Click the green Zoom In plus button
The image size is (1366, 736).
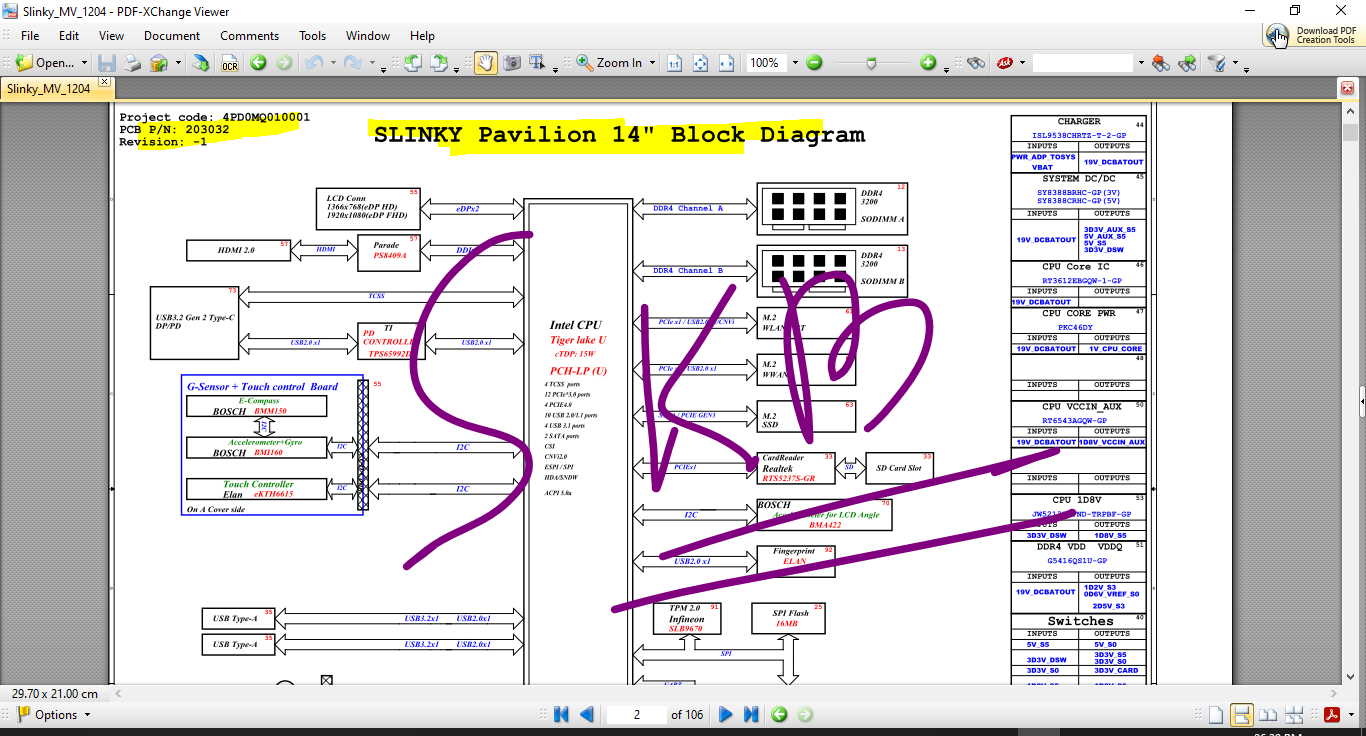pyautogui.click(x=928, y=63)
